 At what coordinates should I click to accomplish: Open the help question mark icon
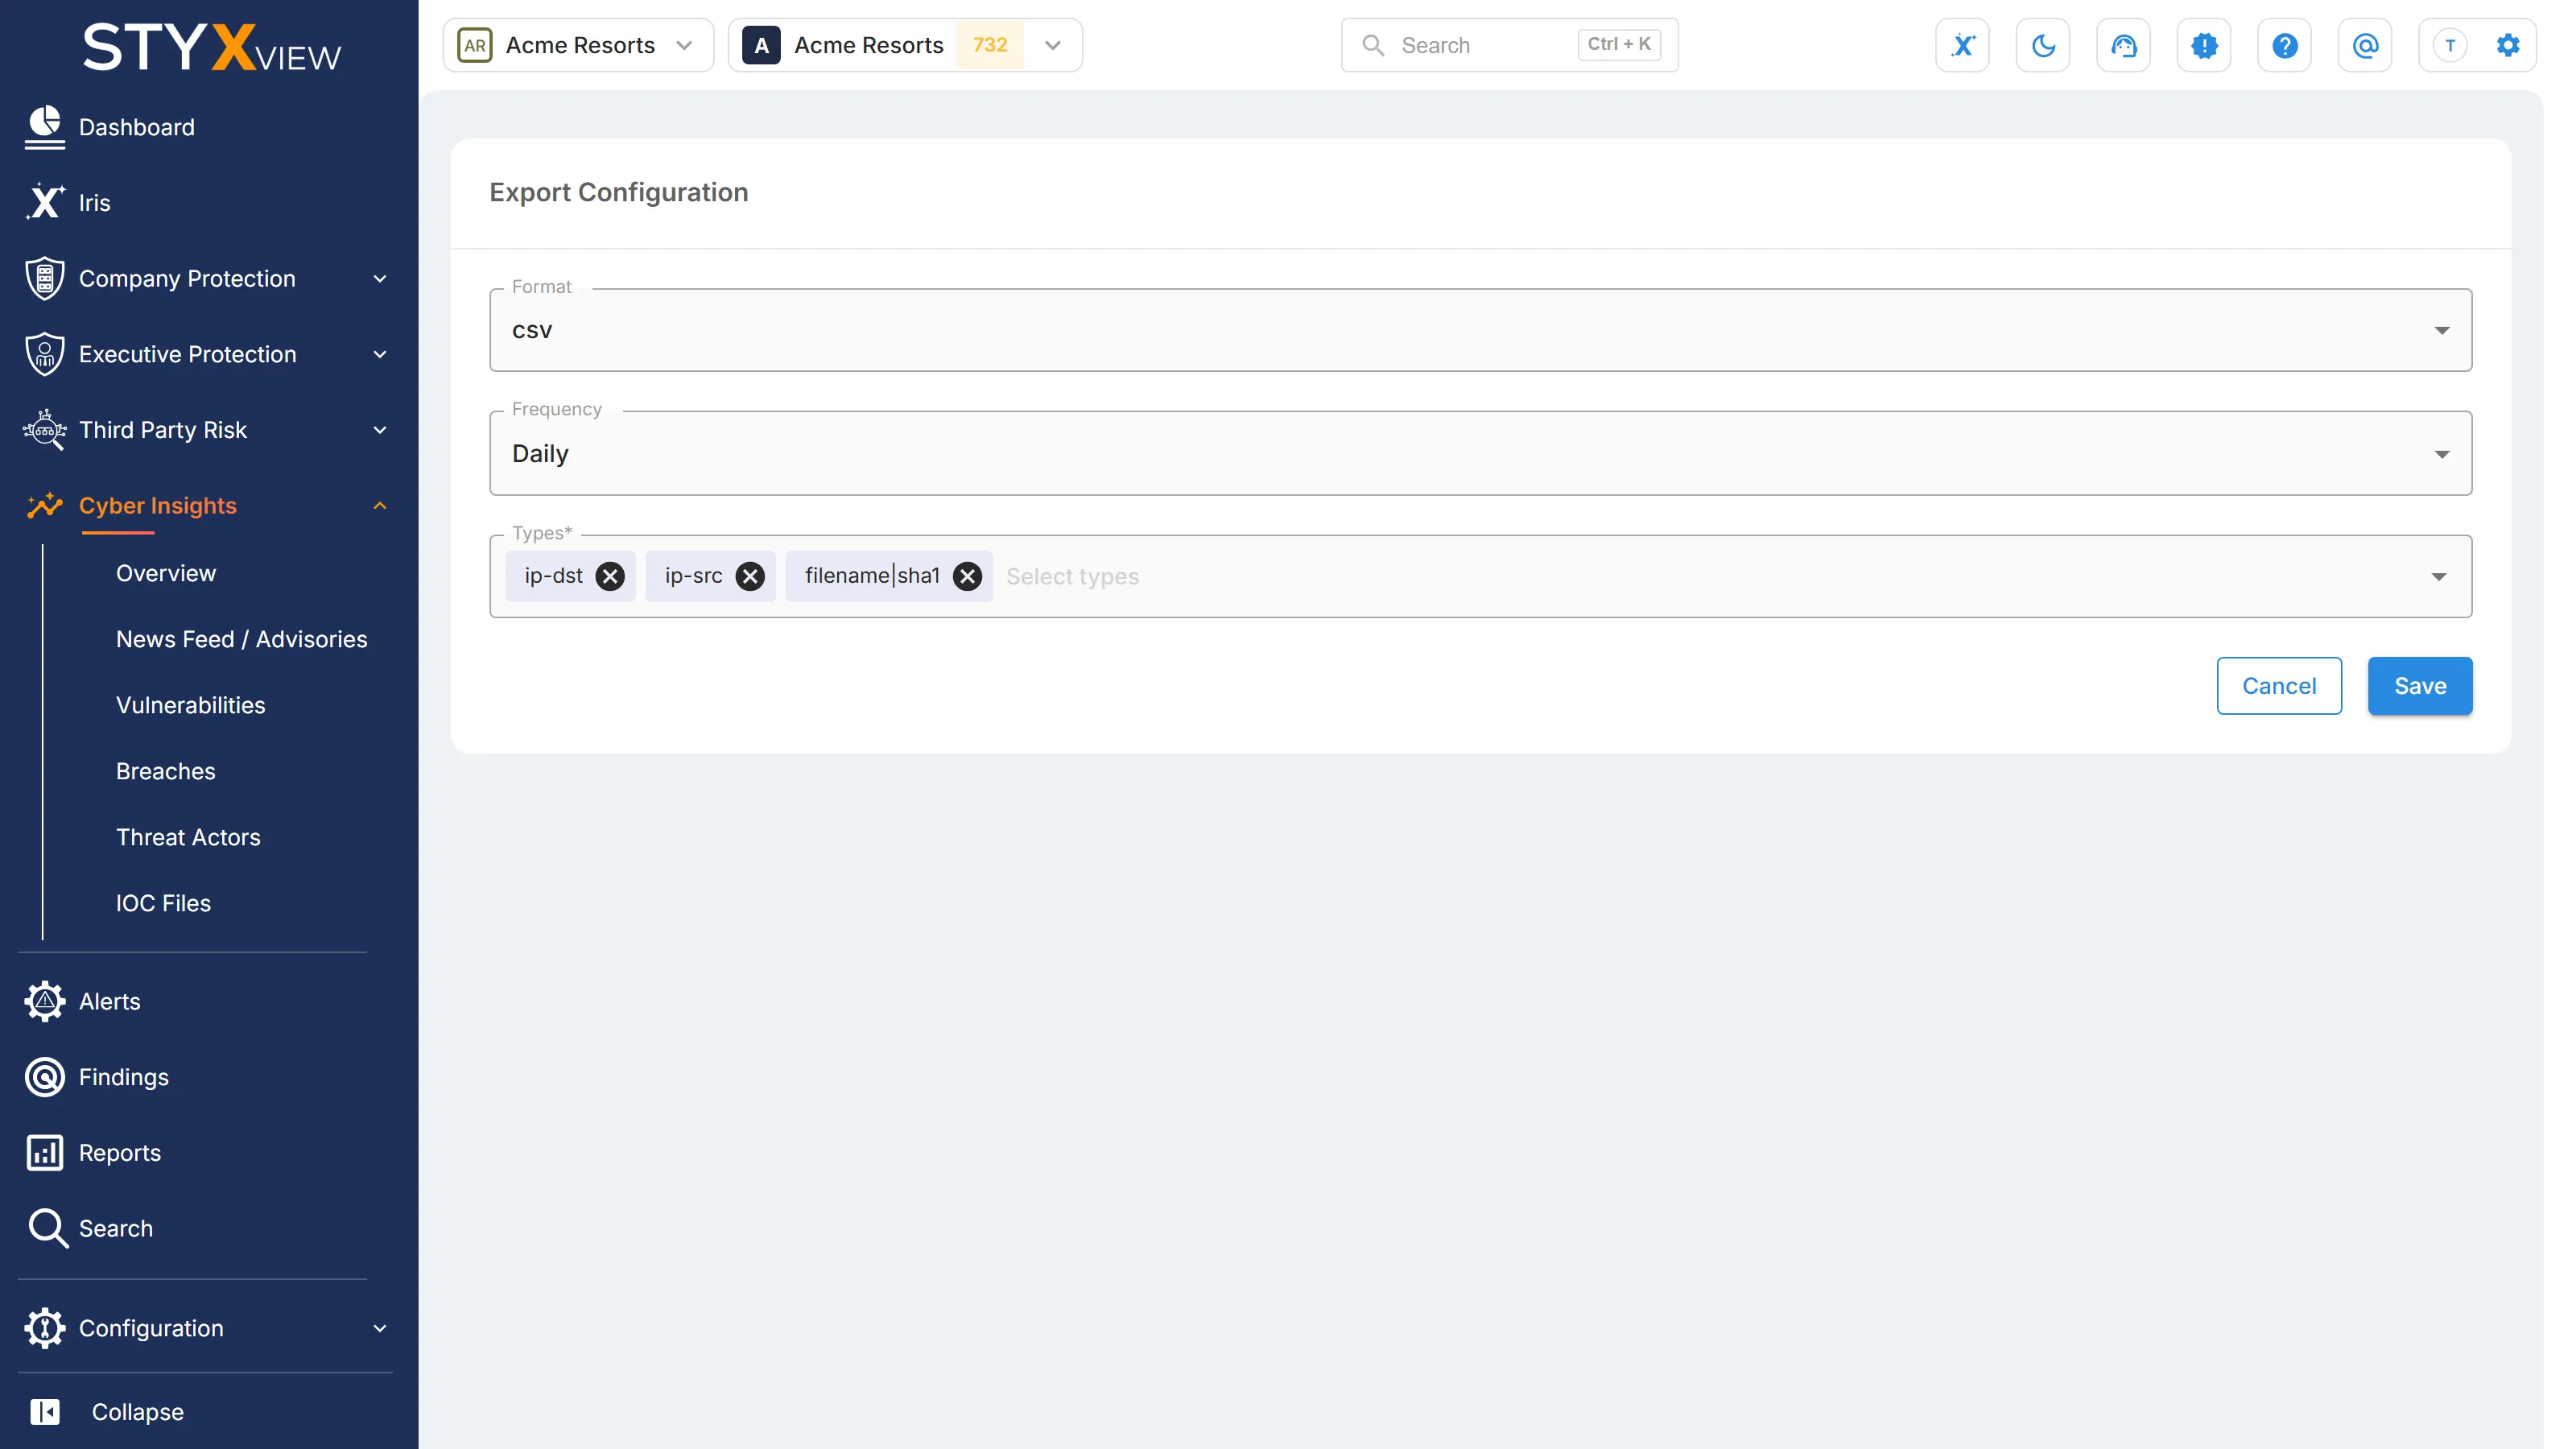pyautogui.click(x=2284, y=45)
